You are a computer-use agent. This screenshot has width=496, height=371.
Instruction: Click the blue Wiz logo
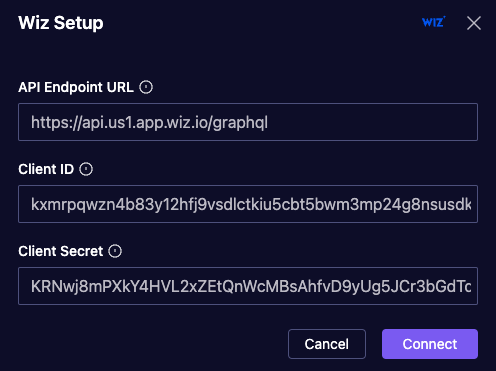tap(433, 22)
